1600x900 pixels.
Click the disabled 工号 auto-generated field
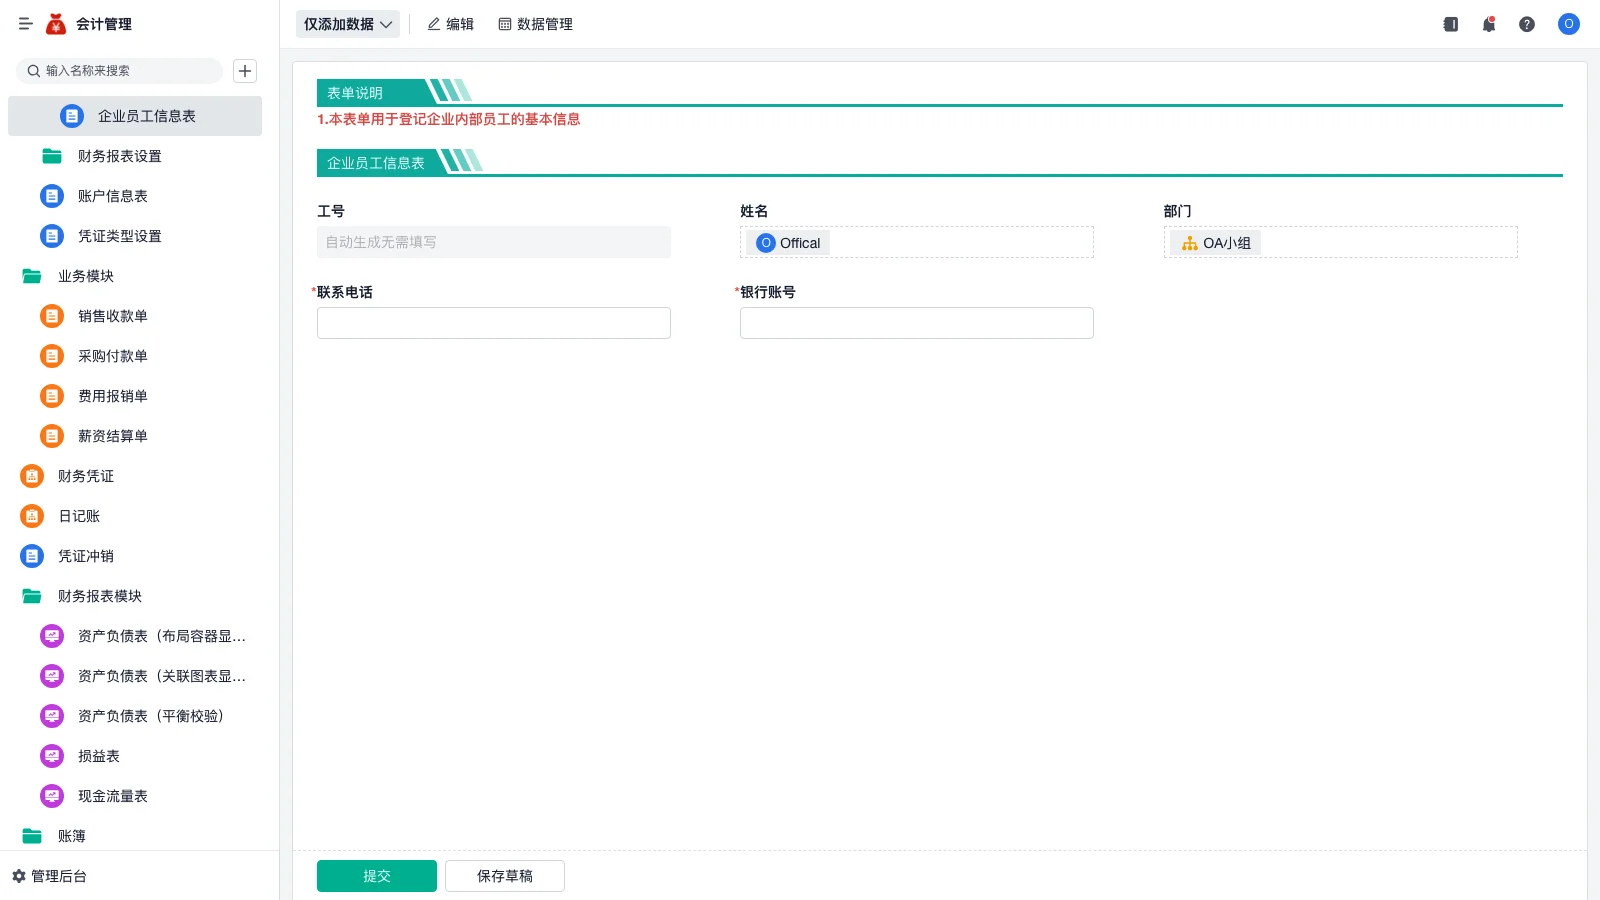[494, 242]
